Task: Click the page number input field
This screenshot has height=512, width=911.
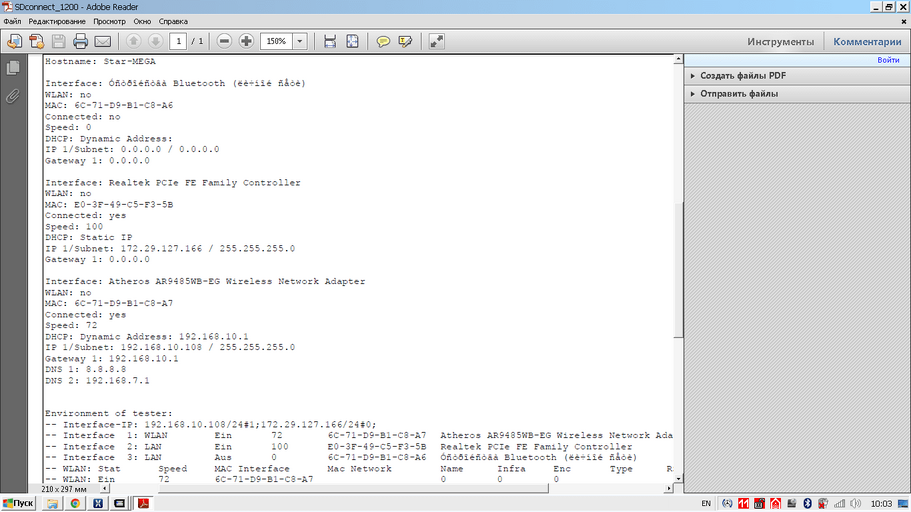Action: click(178, 41)
